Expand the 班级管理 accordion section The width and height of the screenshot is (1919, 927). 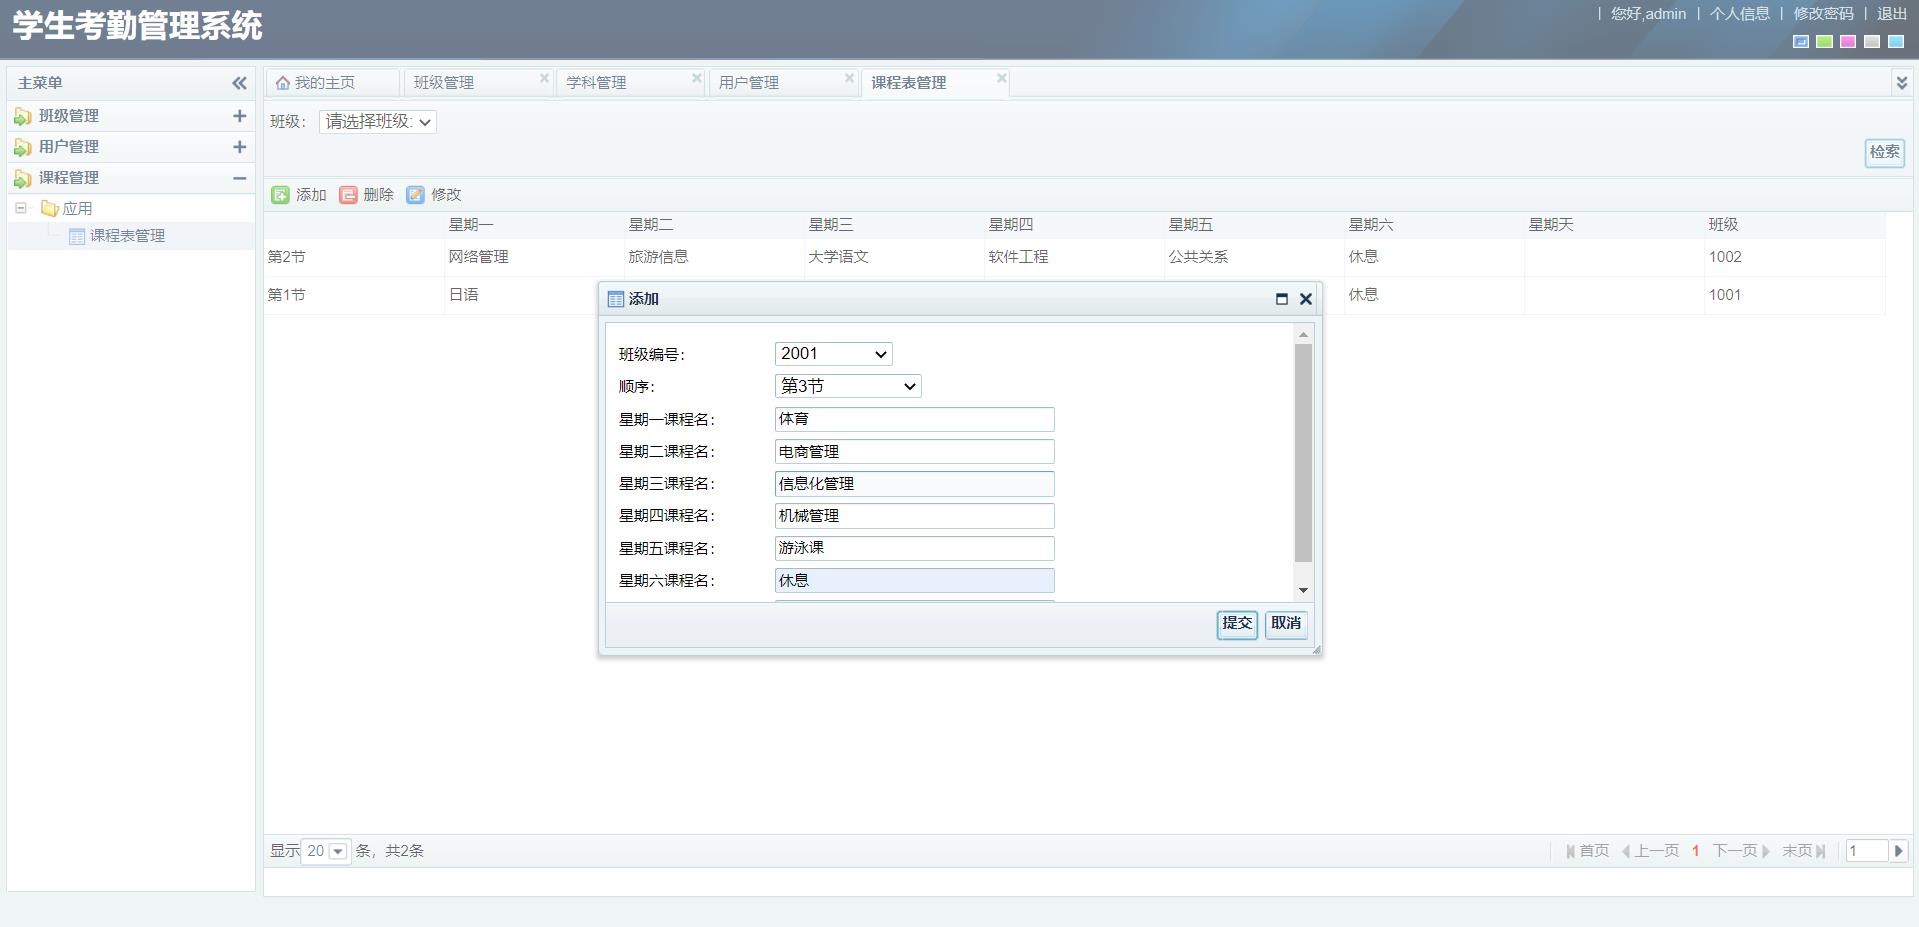[239, 116]
